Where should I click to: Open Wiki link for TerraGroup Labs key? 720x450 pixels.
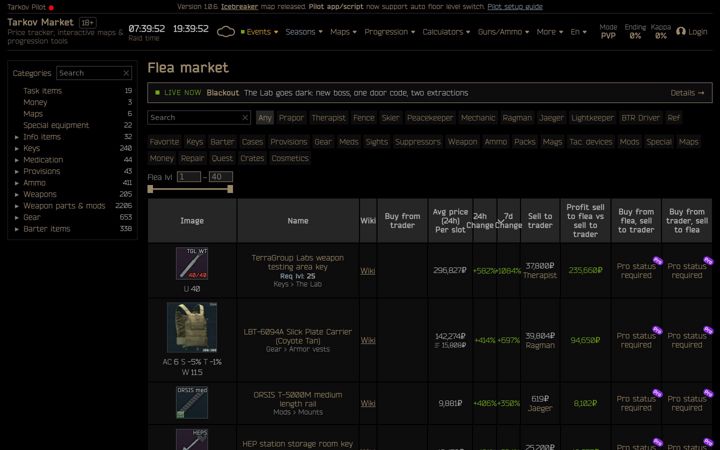pos(367,271)
